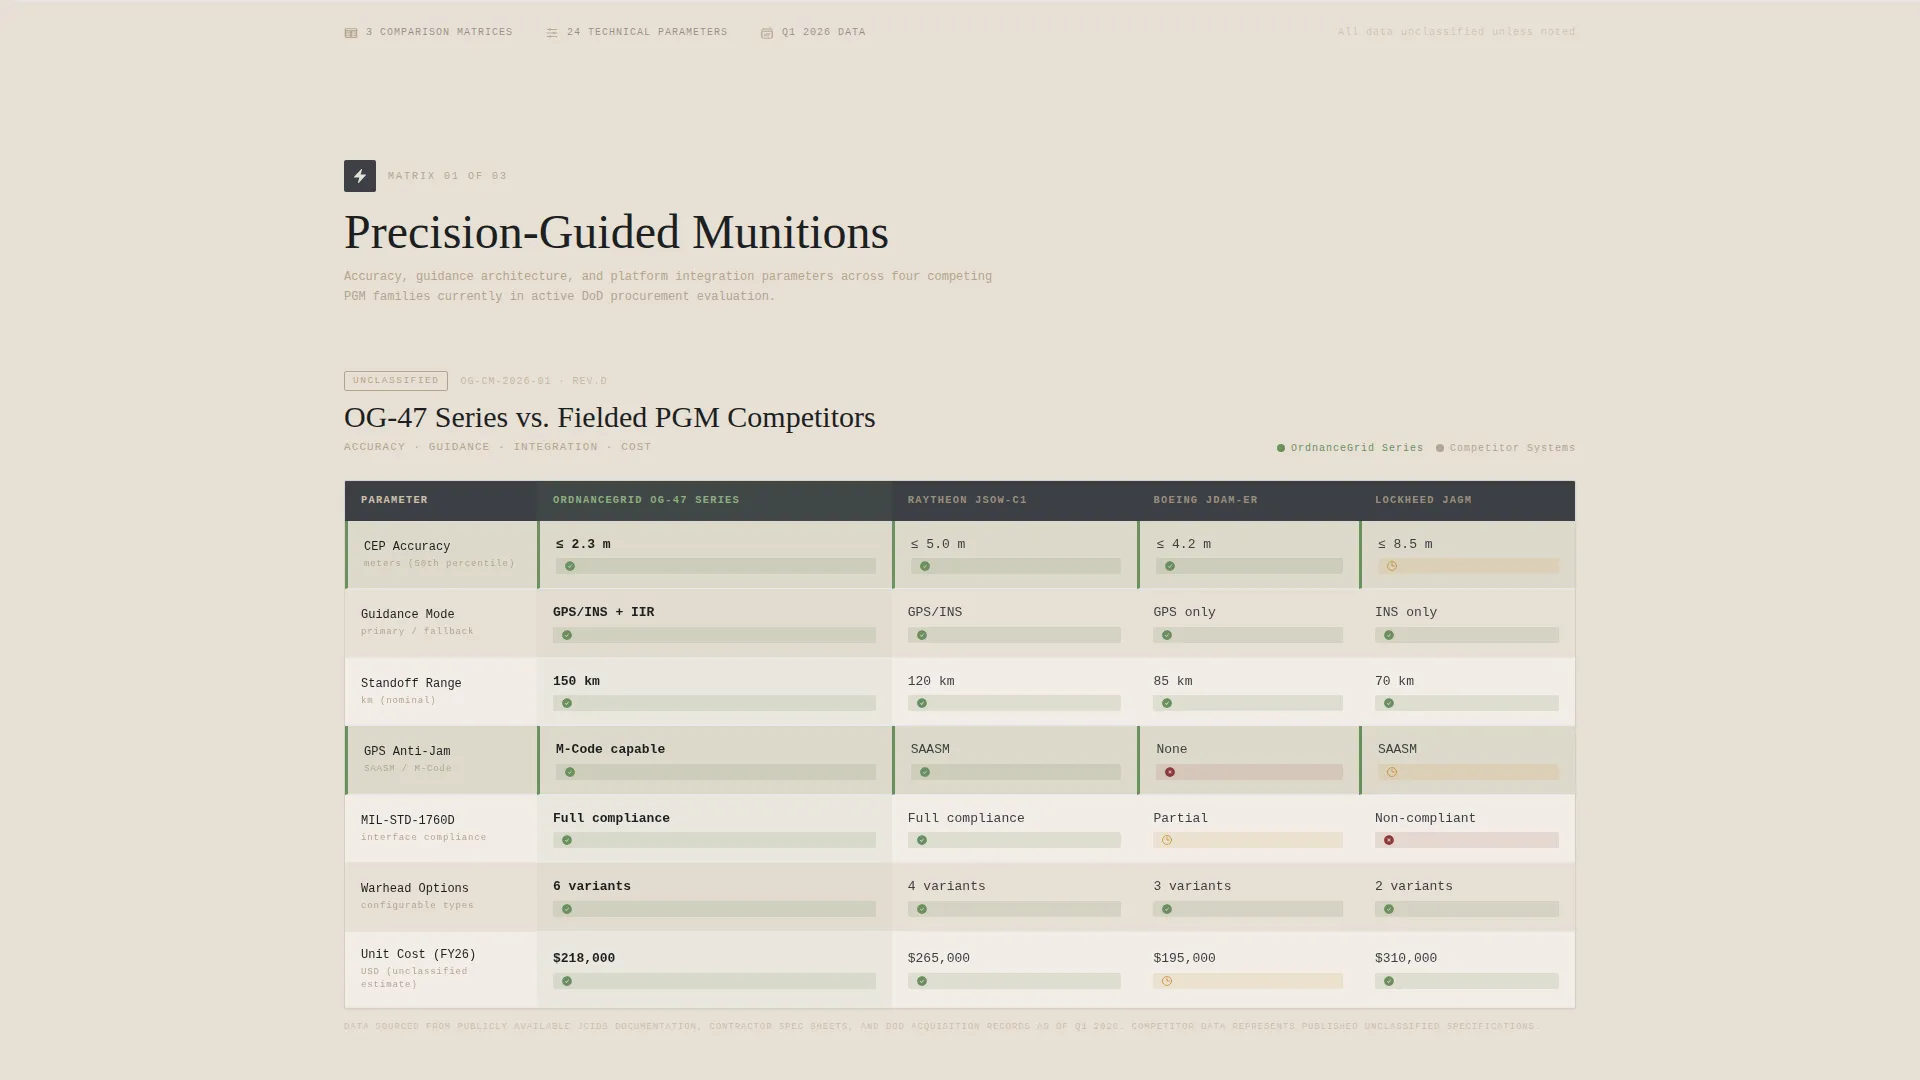Viewport: 1920px width, 1080px height.
Task: Click green check icon under $265,000
Action: point(922,982)
